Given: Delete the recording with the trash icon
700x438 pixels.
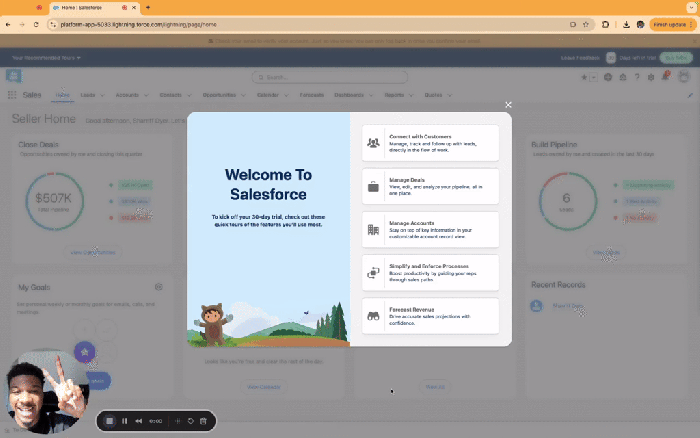Looking at the screenshot, I should [x=203, y=421].
